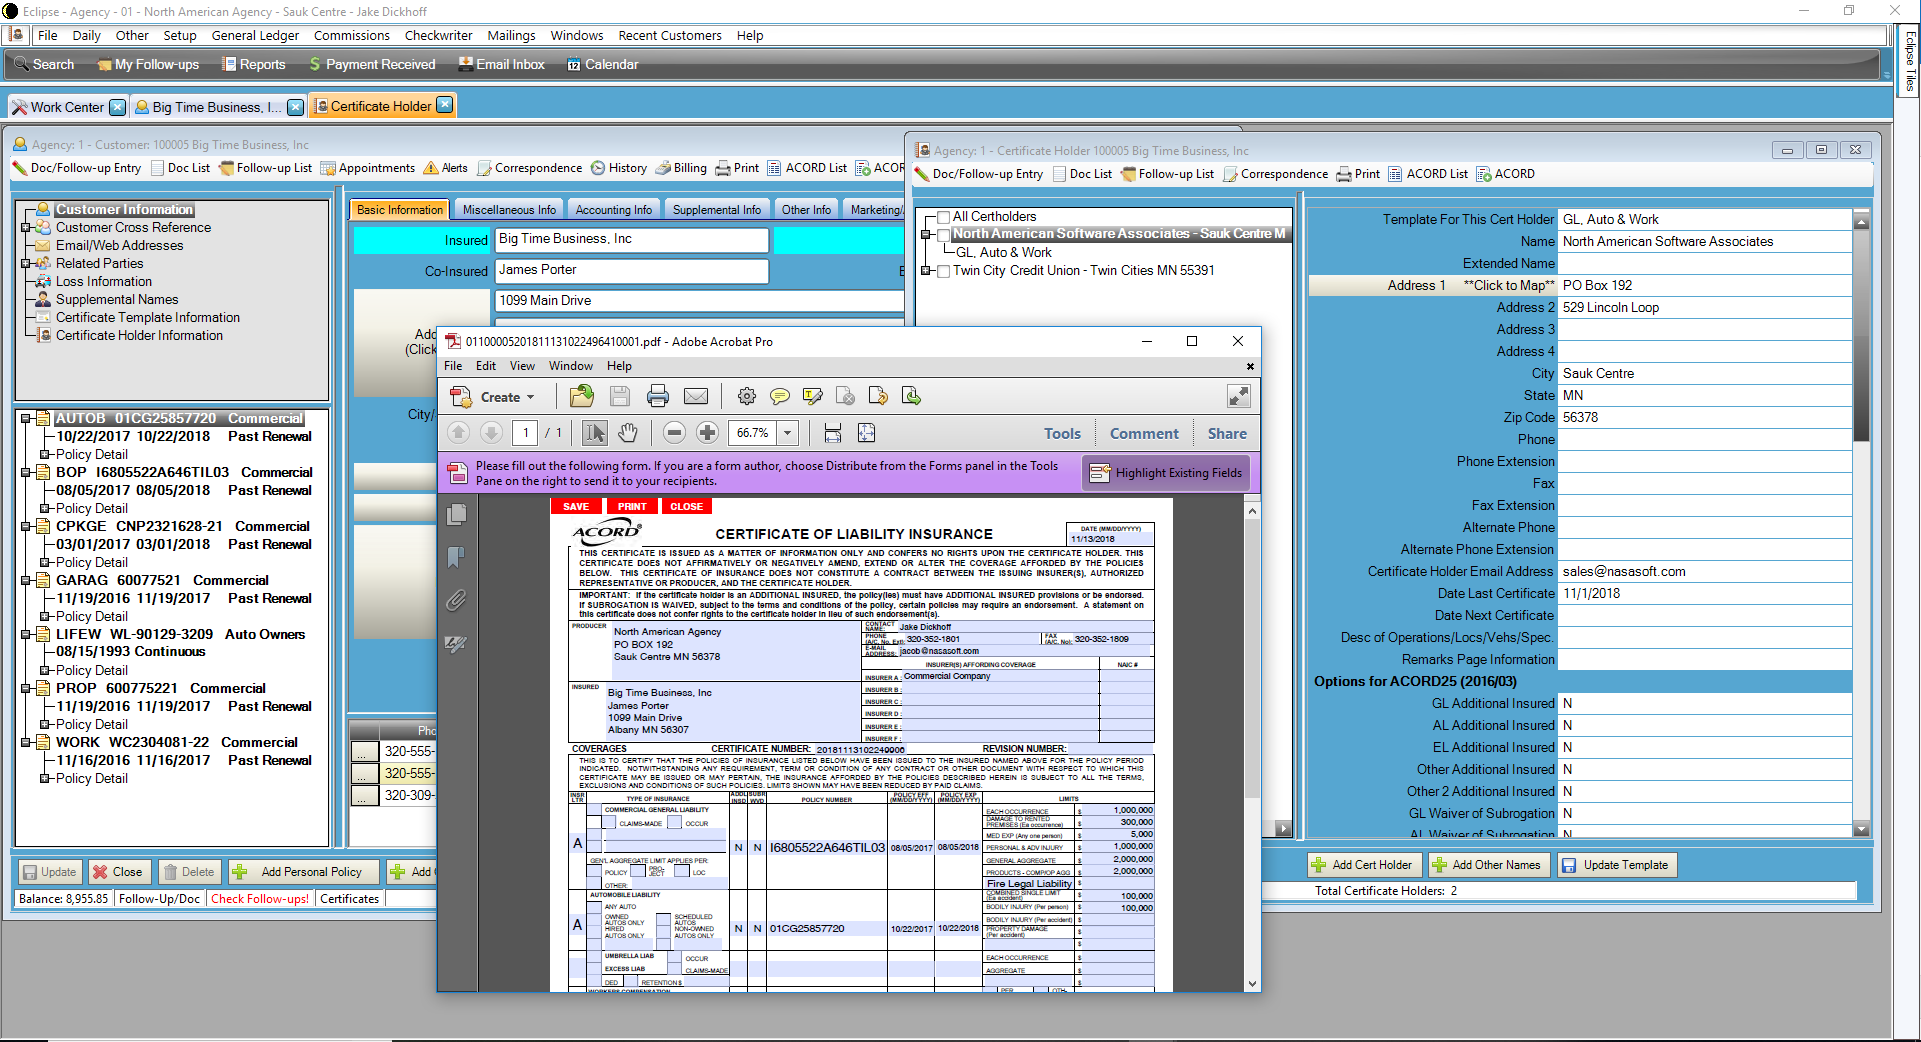Collapse the GARAG 60077521 policy node
This screenshot has width=1921, height=1042.
click(26, 581)
